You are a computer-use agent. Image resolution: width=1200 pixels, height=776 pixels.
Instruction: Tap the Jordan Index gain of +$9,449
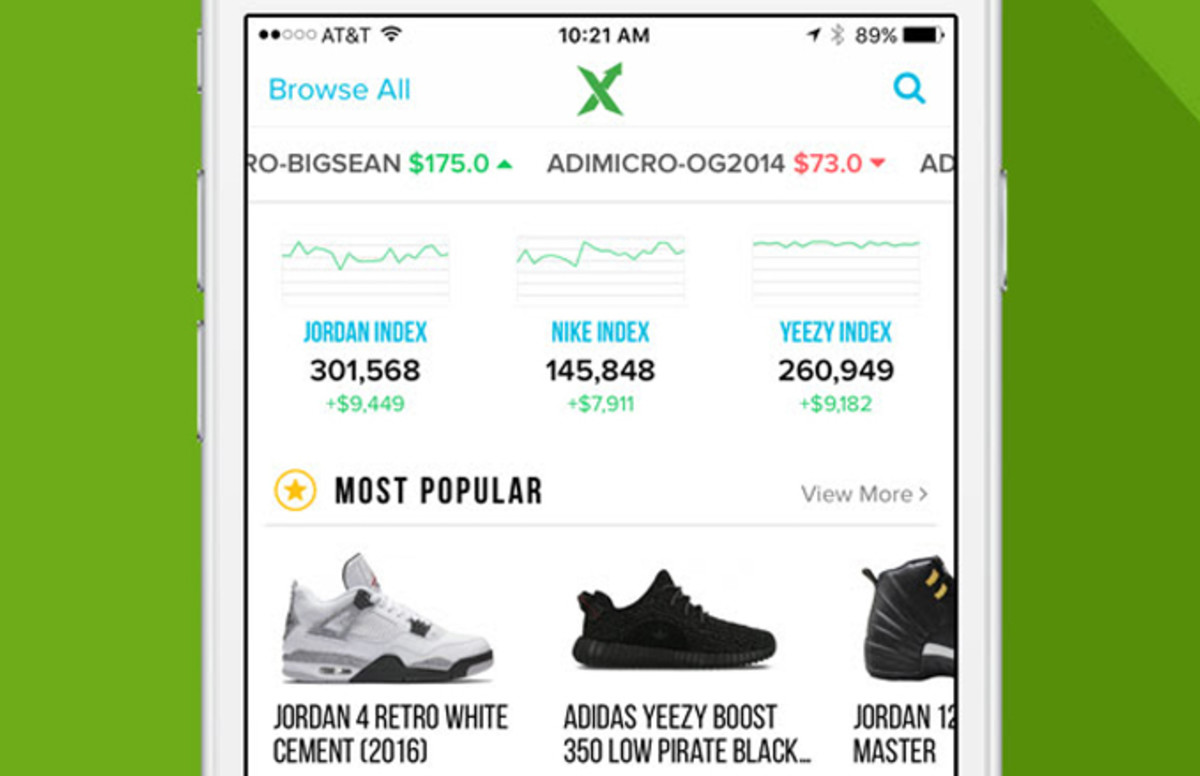pyautogui.click(x=366, y=403)
